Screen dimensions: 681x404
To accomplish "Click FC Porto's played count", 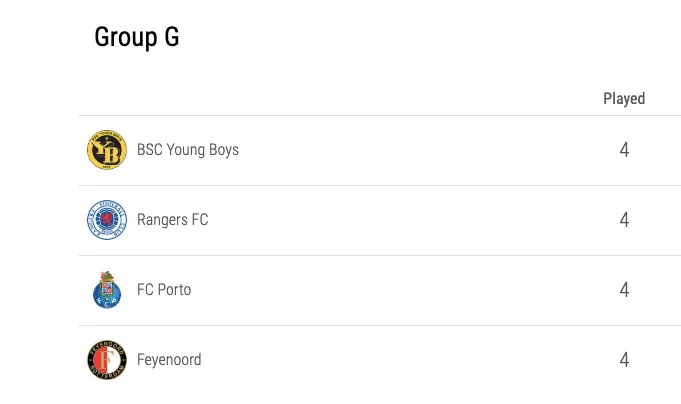I will coord(624,290).
